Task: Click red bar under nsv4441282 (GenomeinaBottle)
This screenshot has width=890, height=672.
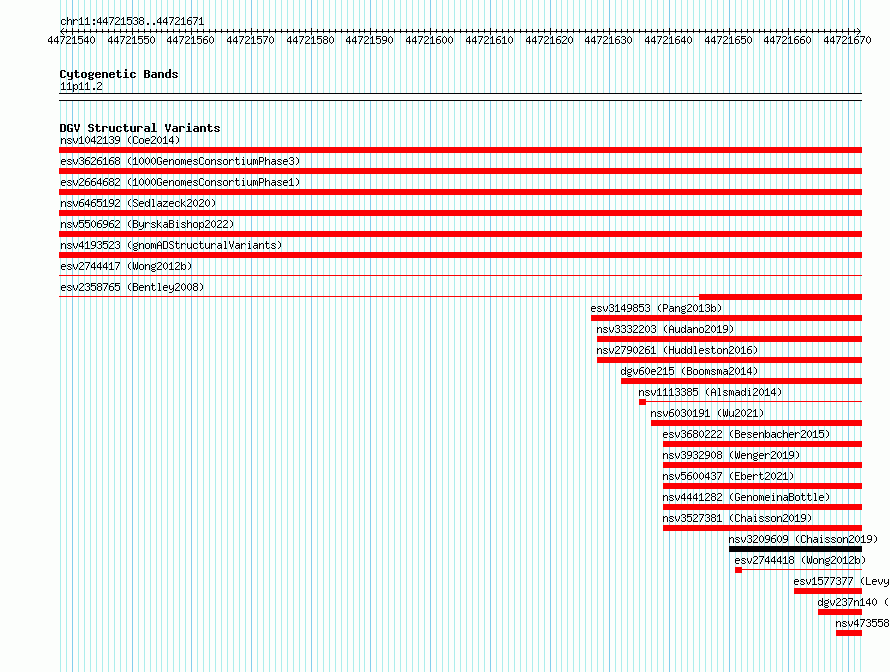Action: coord(762,507)
